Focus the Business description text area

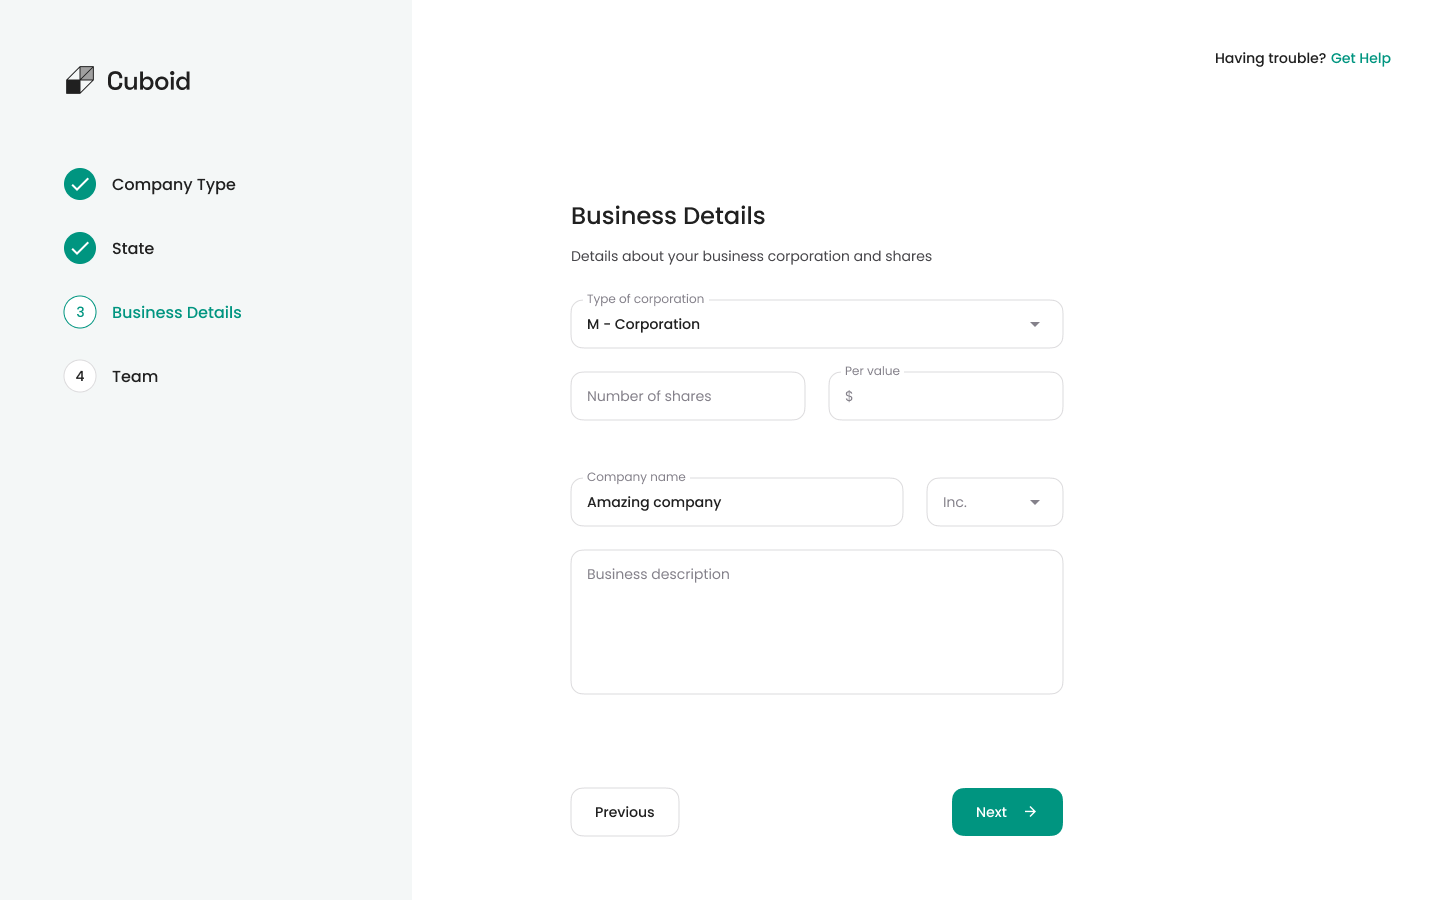pyautogui.click(x=817, y=622)
